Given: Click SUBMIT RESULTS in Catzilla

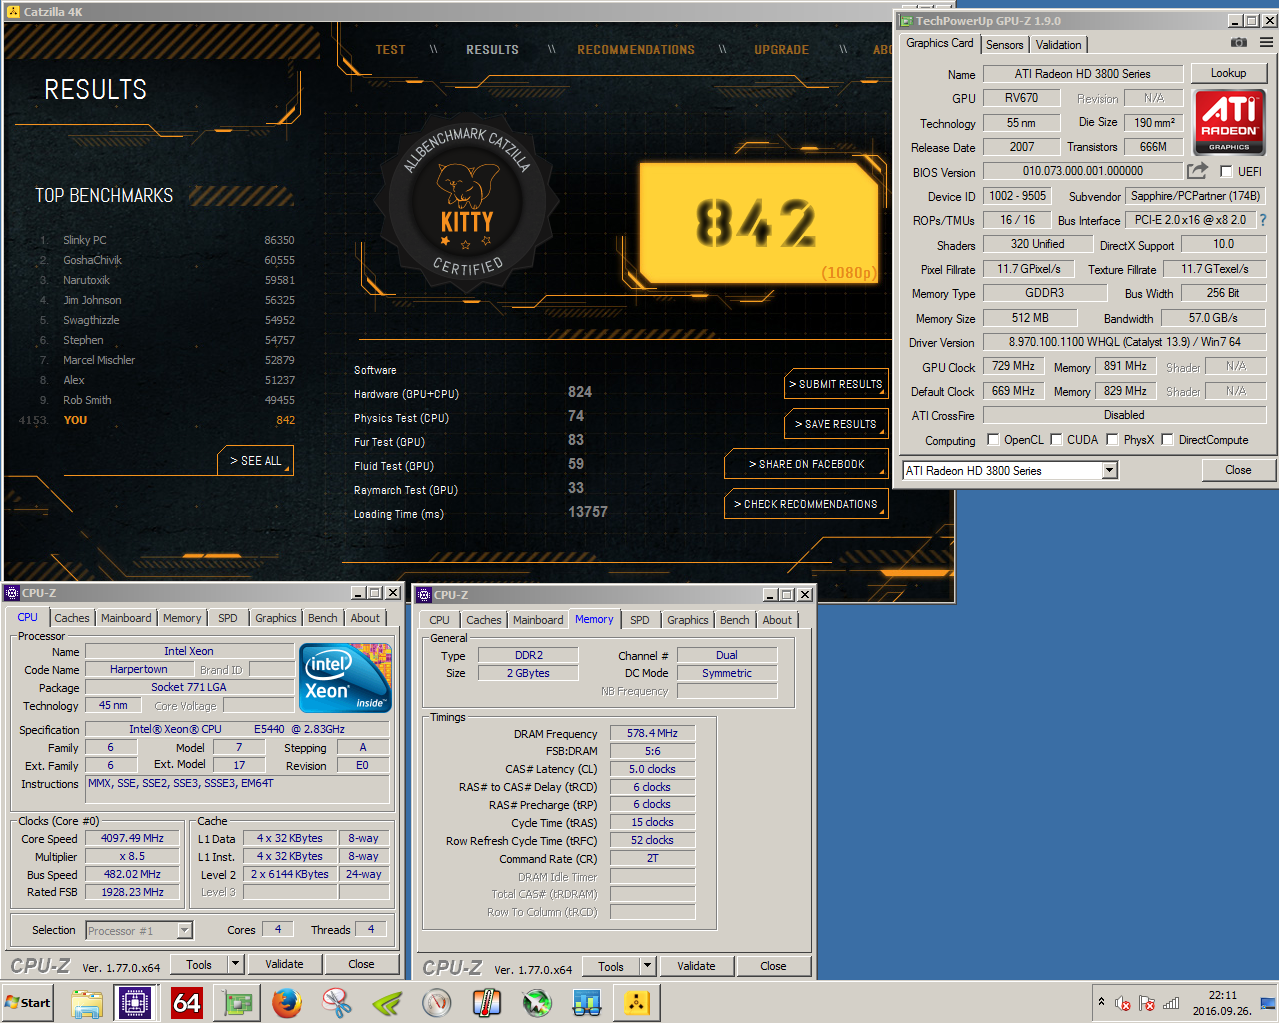Looking at the screenshot, I should 836,384.
